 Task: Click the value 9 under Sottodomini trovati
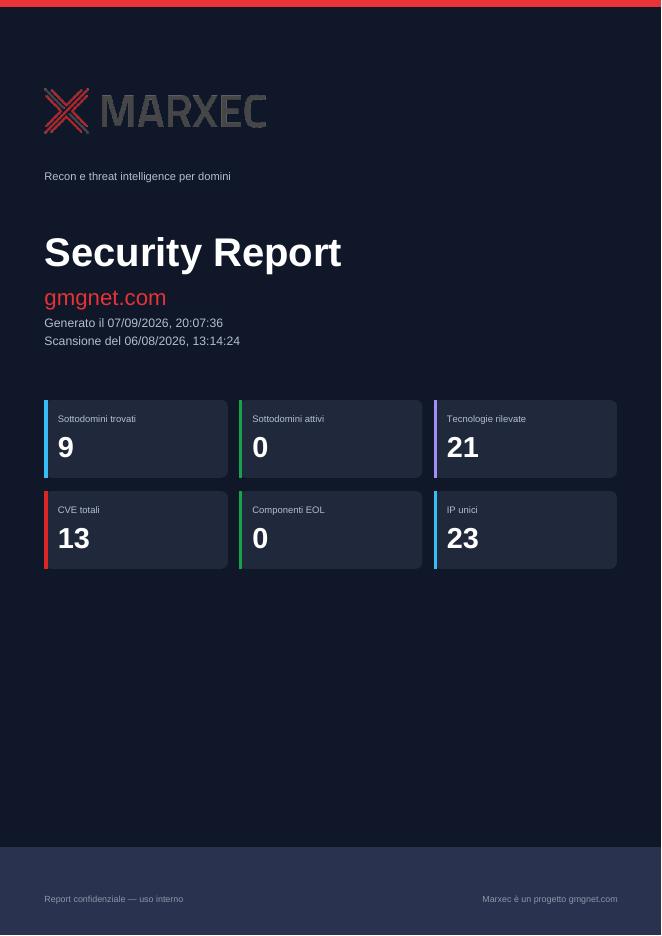click(x=66, y=448)
